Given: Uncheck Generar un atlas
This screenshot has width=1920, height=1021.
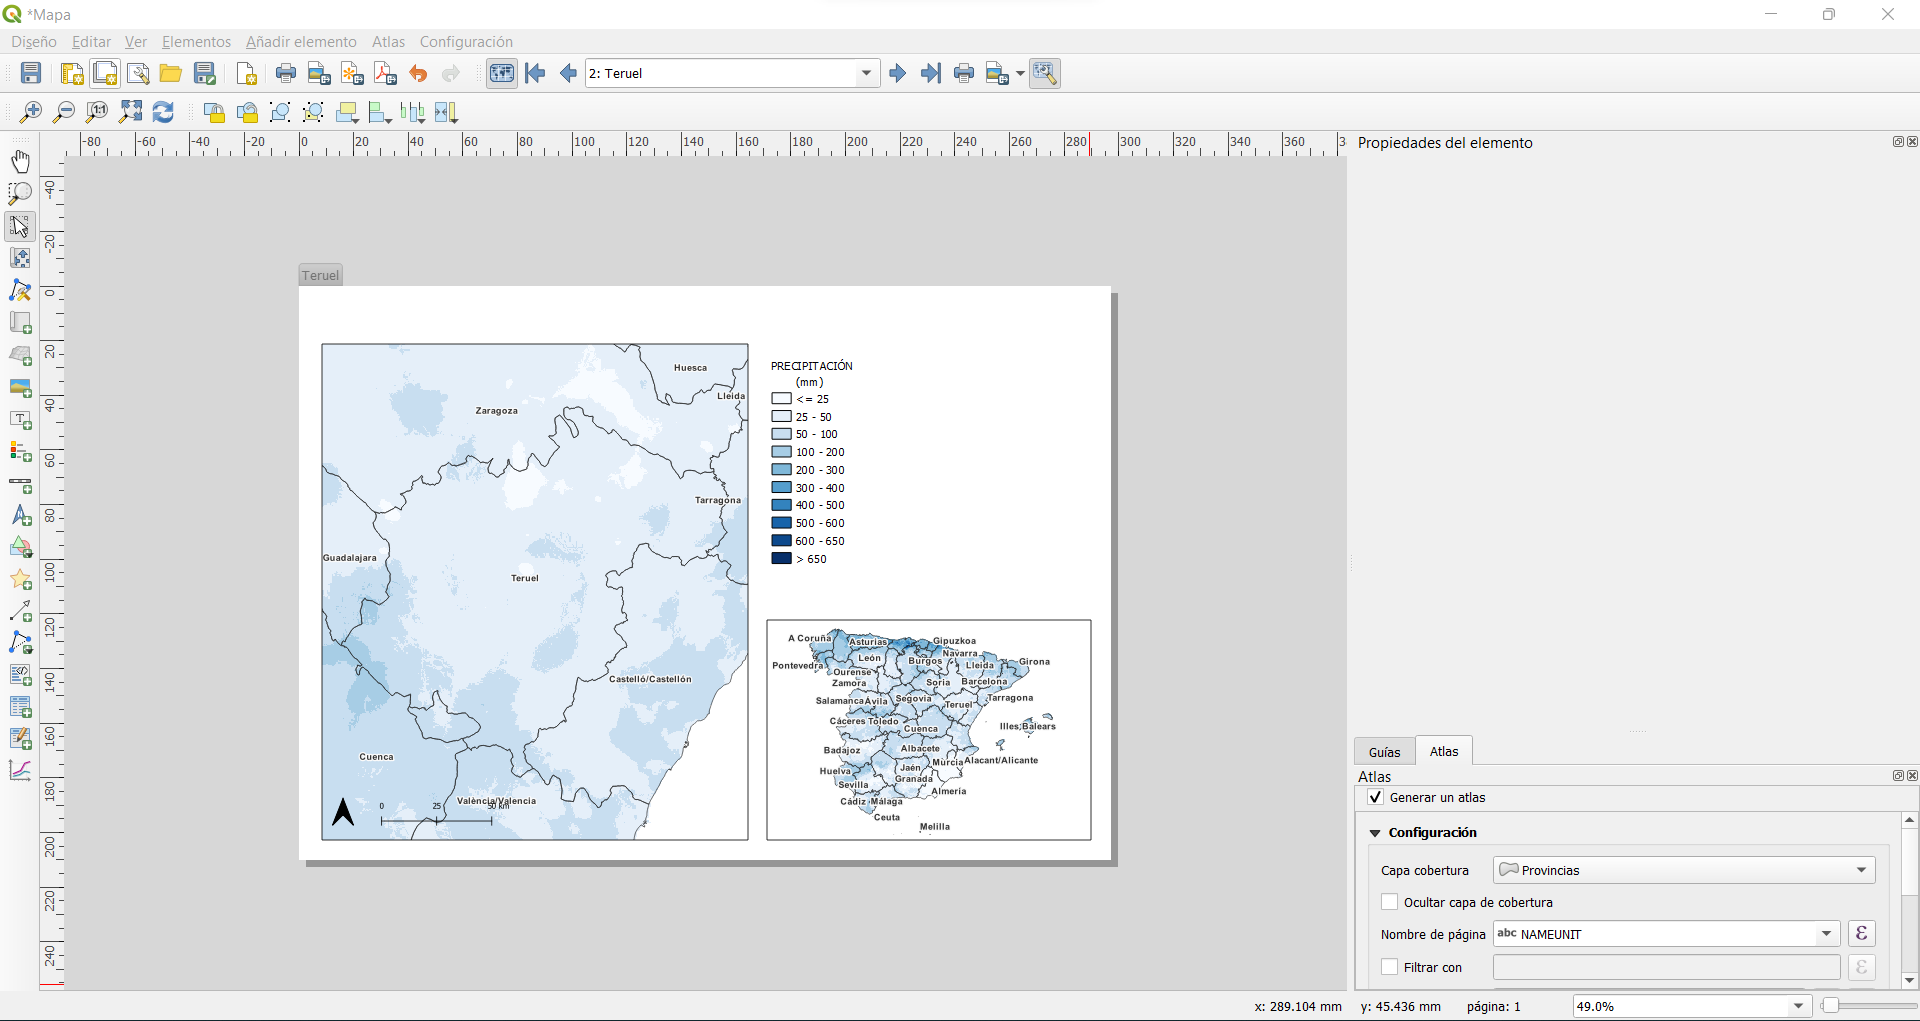Looking at the screenshot, I should pyautogui.click(x=1376, y=797).
